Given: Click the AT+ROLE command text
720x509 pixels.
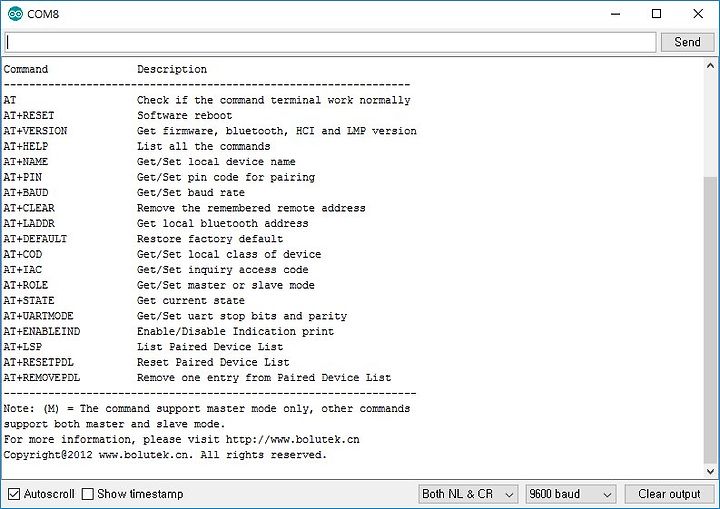Looking at the screenshot, I should click(26, 285).
